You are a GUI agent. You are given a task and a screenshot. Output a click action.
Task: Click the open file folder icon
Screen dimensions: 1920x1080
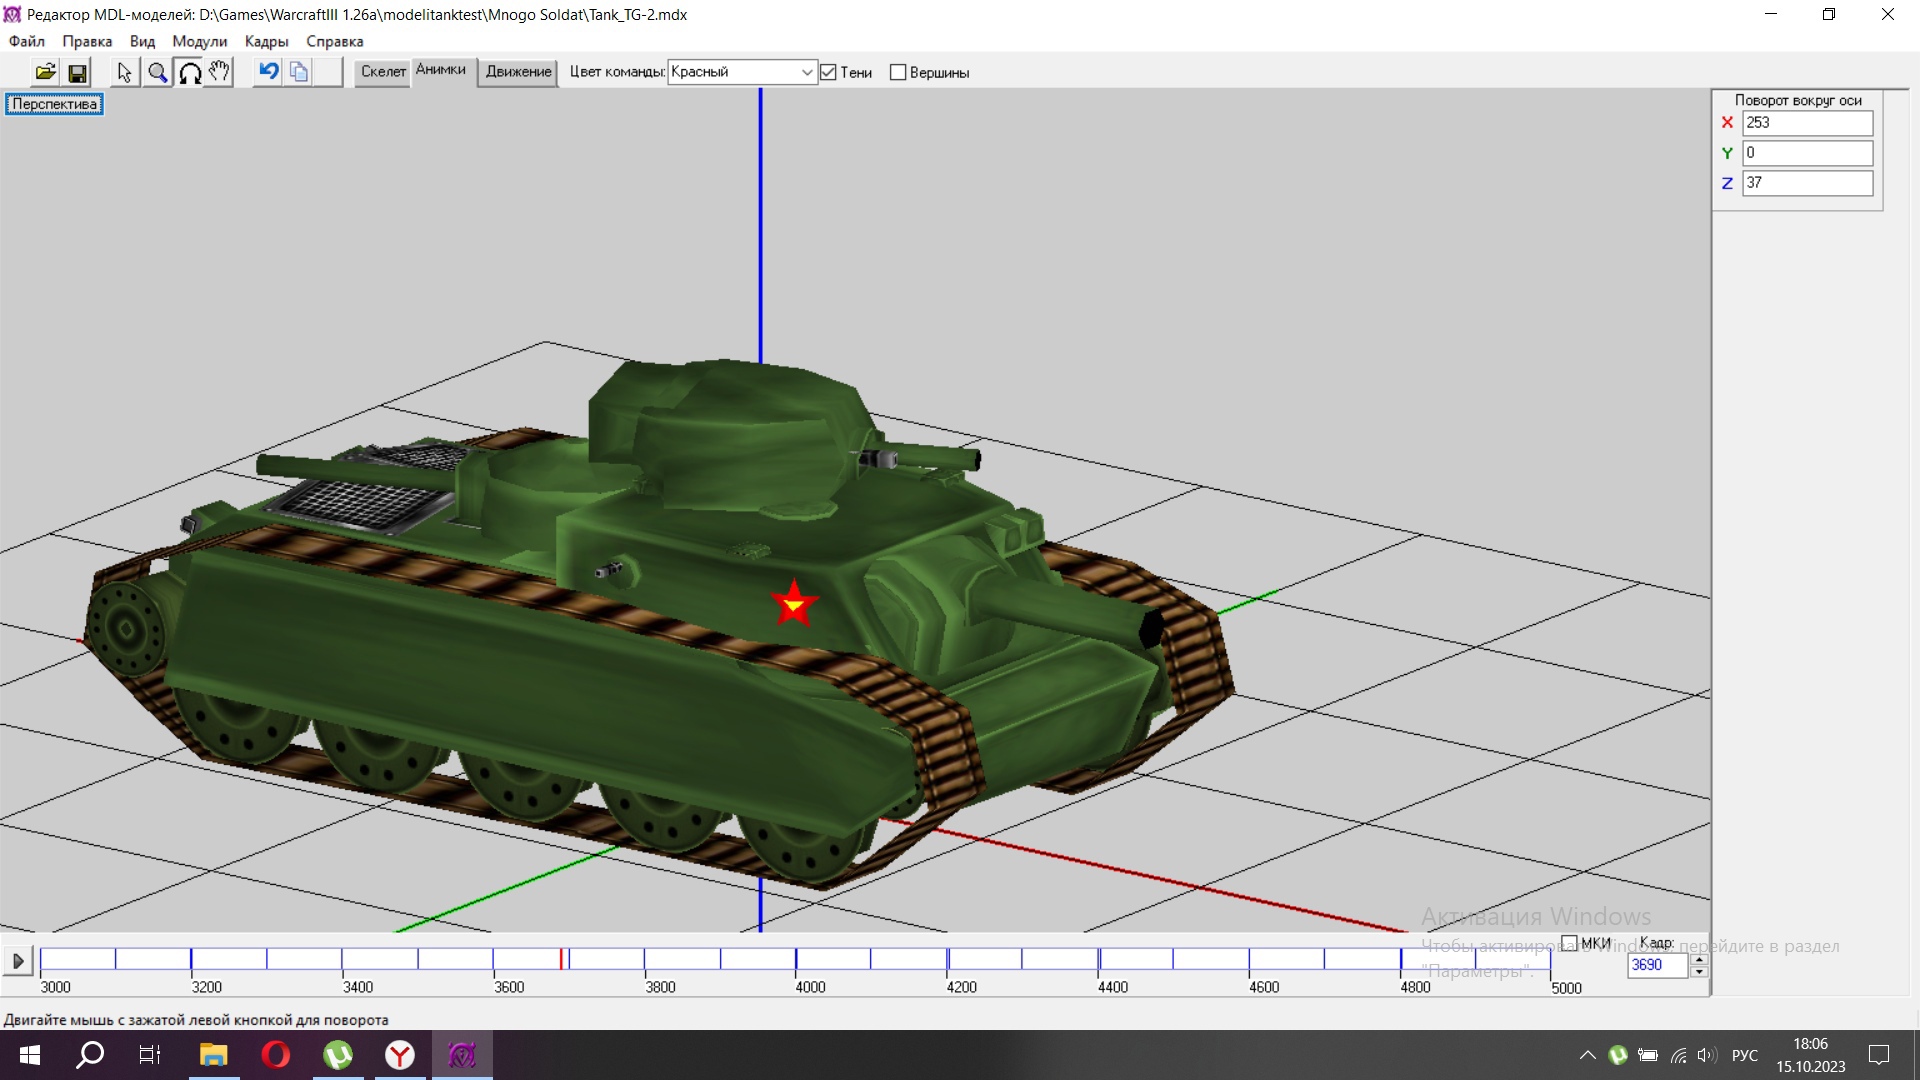point(46,72)
